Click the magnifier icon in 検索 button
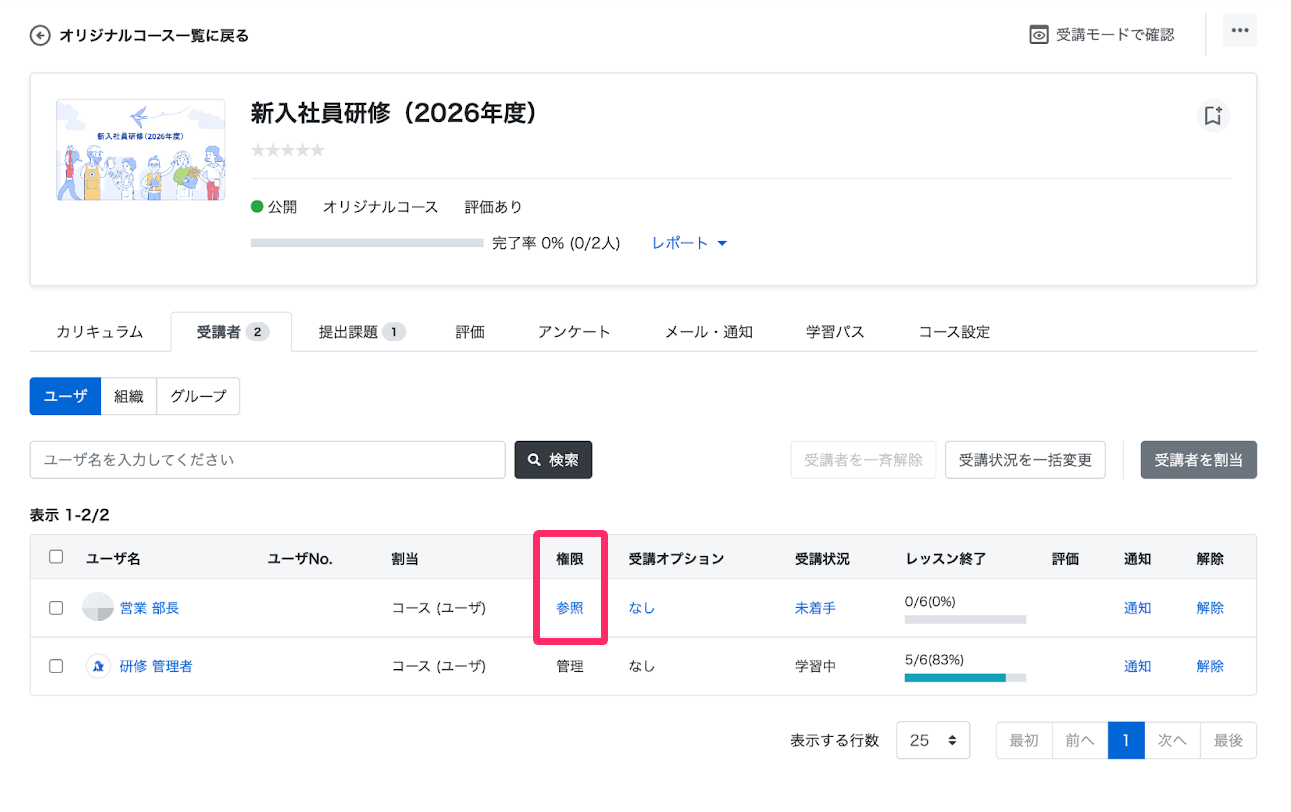Image resolution: width=1291 pixels, height=812 pixels. (x=535, y=460)
